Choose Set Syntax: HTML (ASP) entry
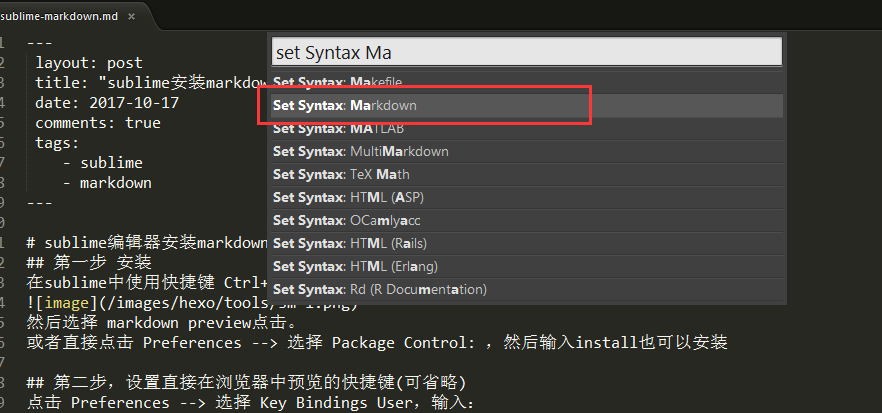882x413 pixels. point(527,197)
